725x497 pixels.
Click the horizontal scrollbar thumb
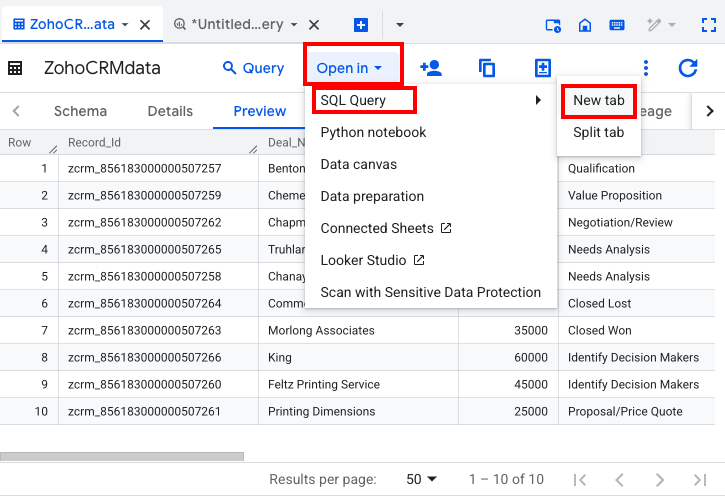tap(122, 456)
